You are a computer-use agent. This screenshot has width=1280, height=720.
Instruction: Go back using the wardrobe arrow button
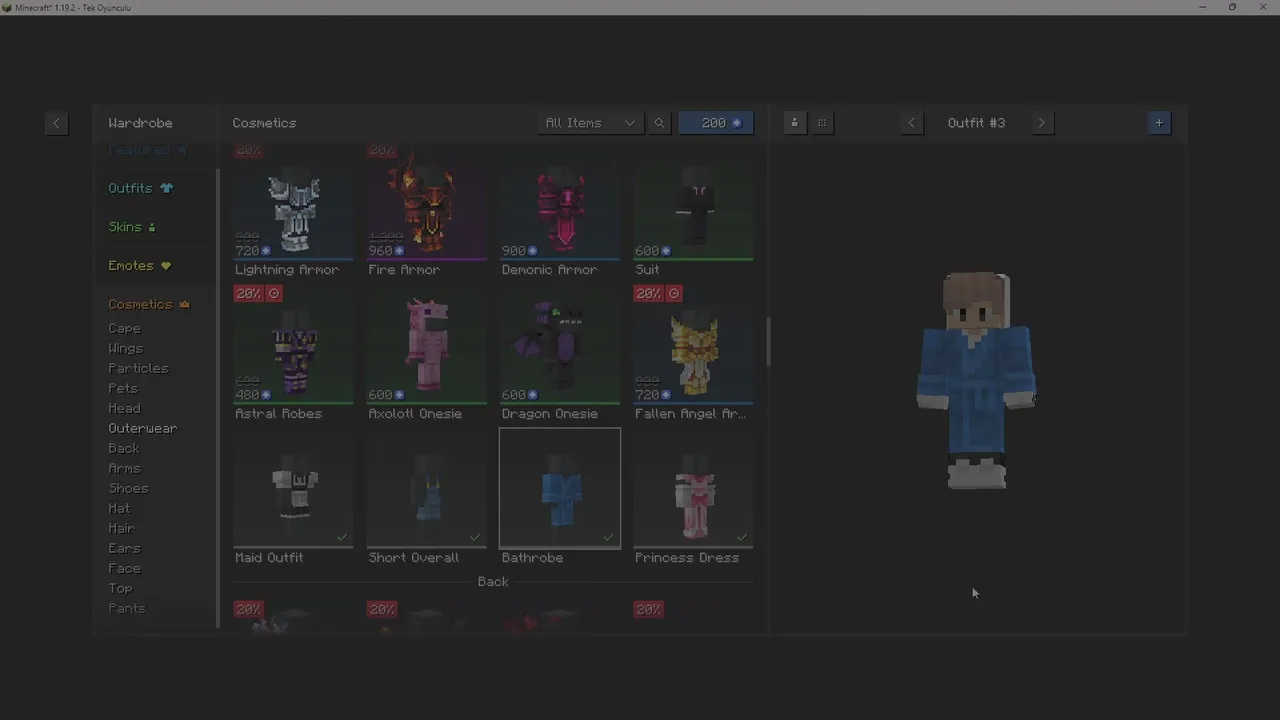[x=56, y=123]
